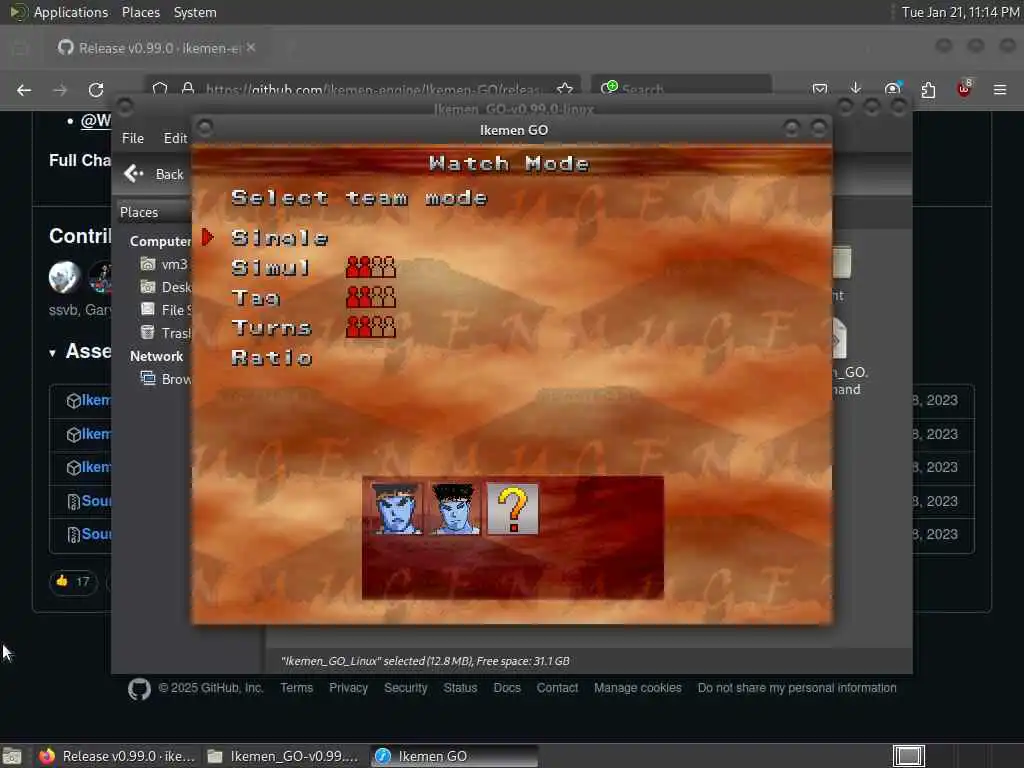The image size is (1024, 768).
Task: Click Do not share my personal information
Action: [x=797, y=688]
